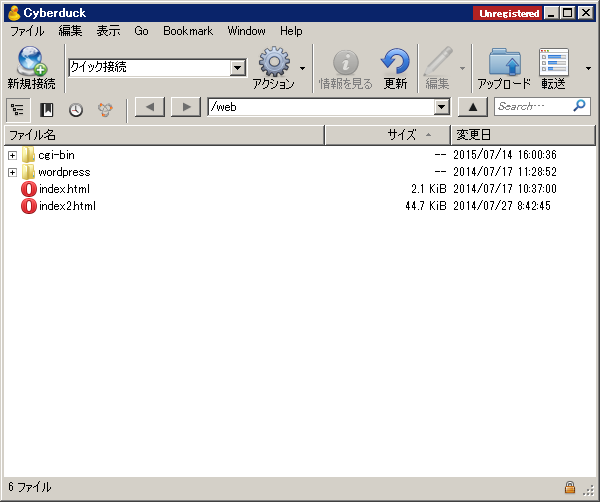Click the Unregistered badge in title bar
Screen dimensions: 600x502
[507, 13]
